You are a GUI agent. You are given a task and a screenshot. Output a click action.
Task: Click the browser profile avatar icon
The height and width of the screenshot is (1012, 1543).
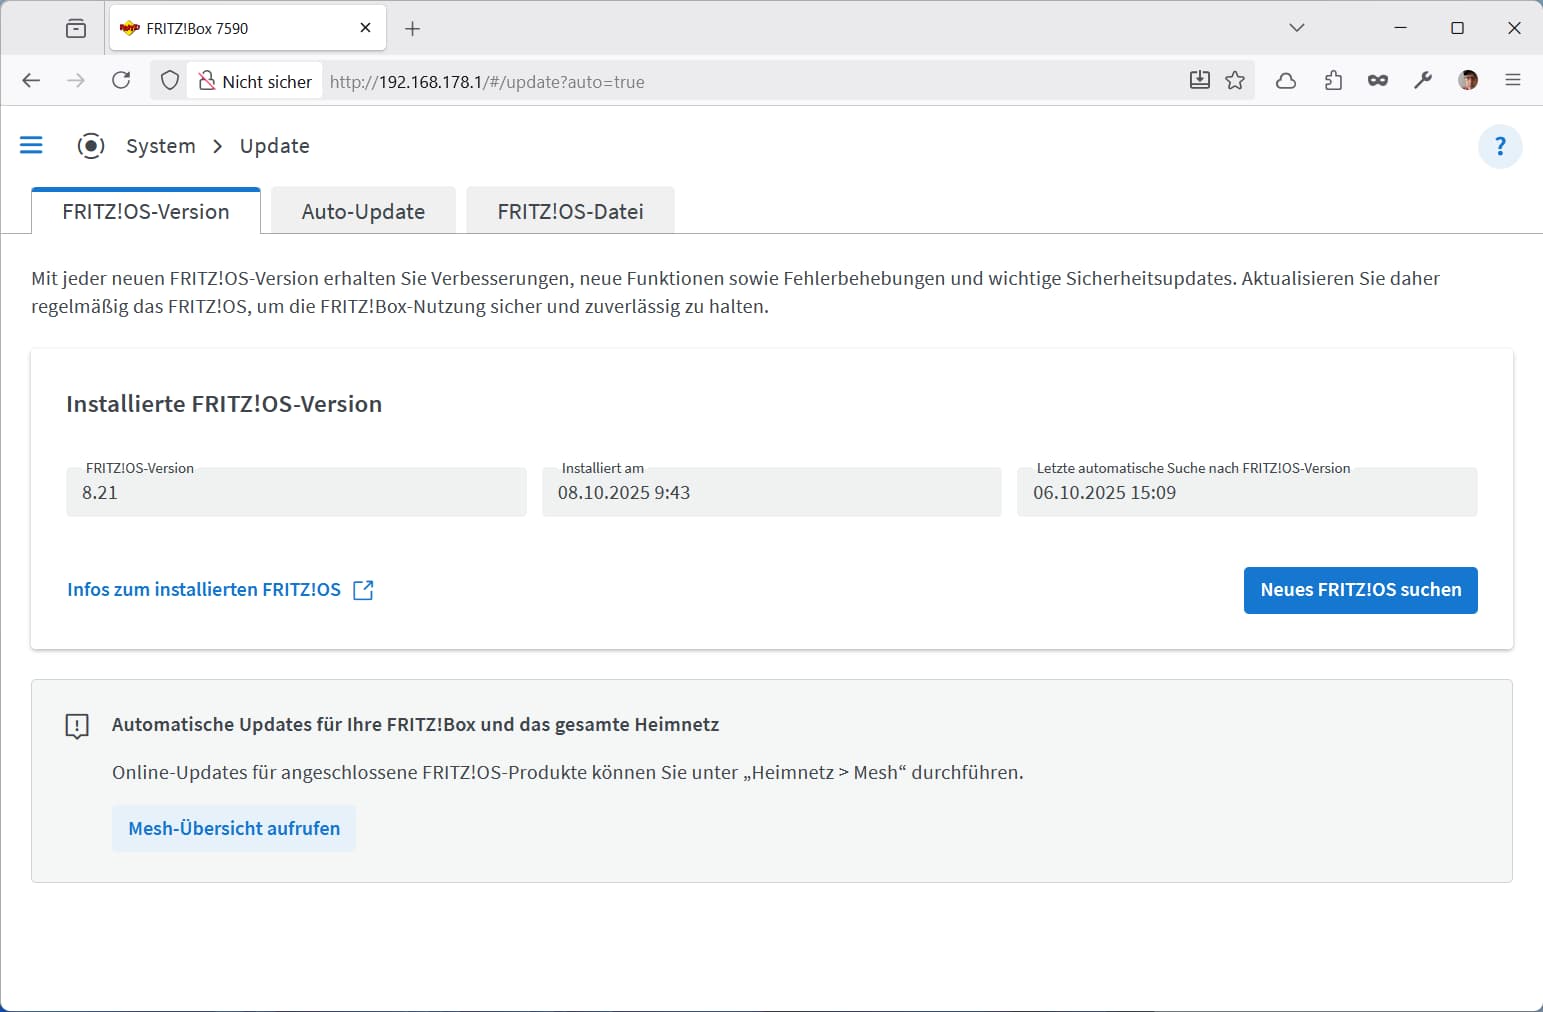click(1467, 81)
